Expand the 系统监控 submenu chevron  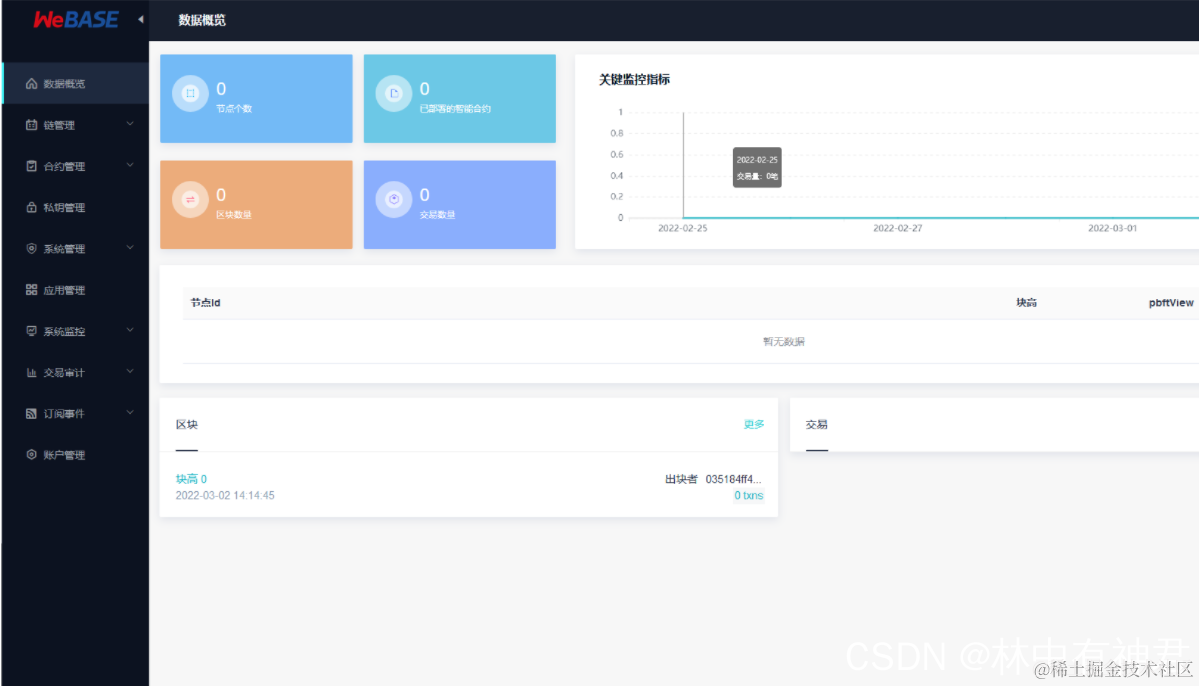pyautogui.click(x=130, y=331)
